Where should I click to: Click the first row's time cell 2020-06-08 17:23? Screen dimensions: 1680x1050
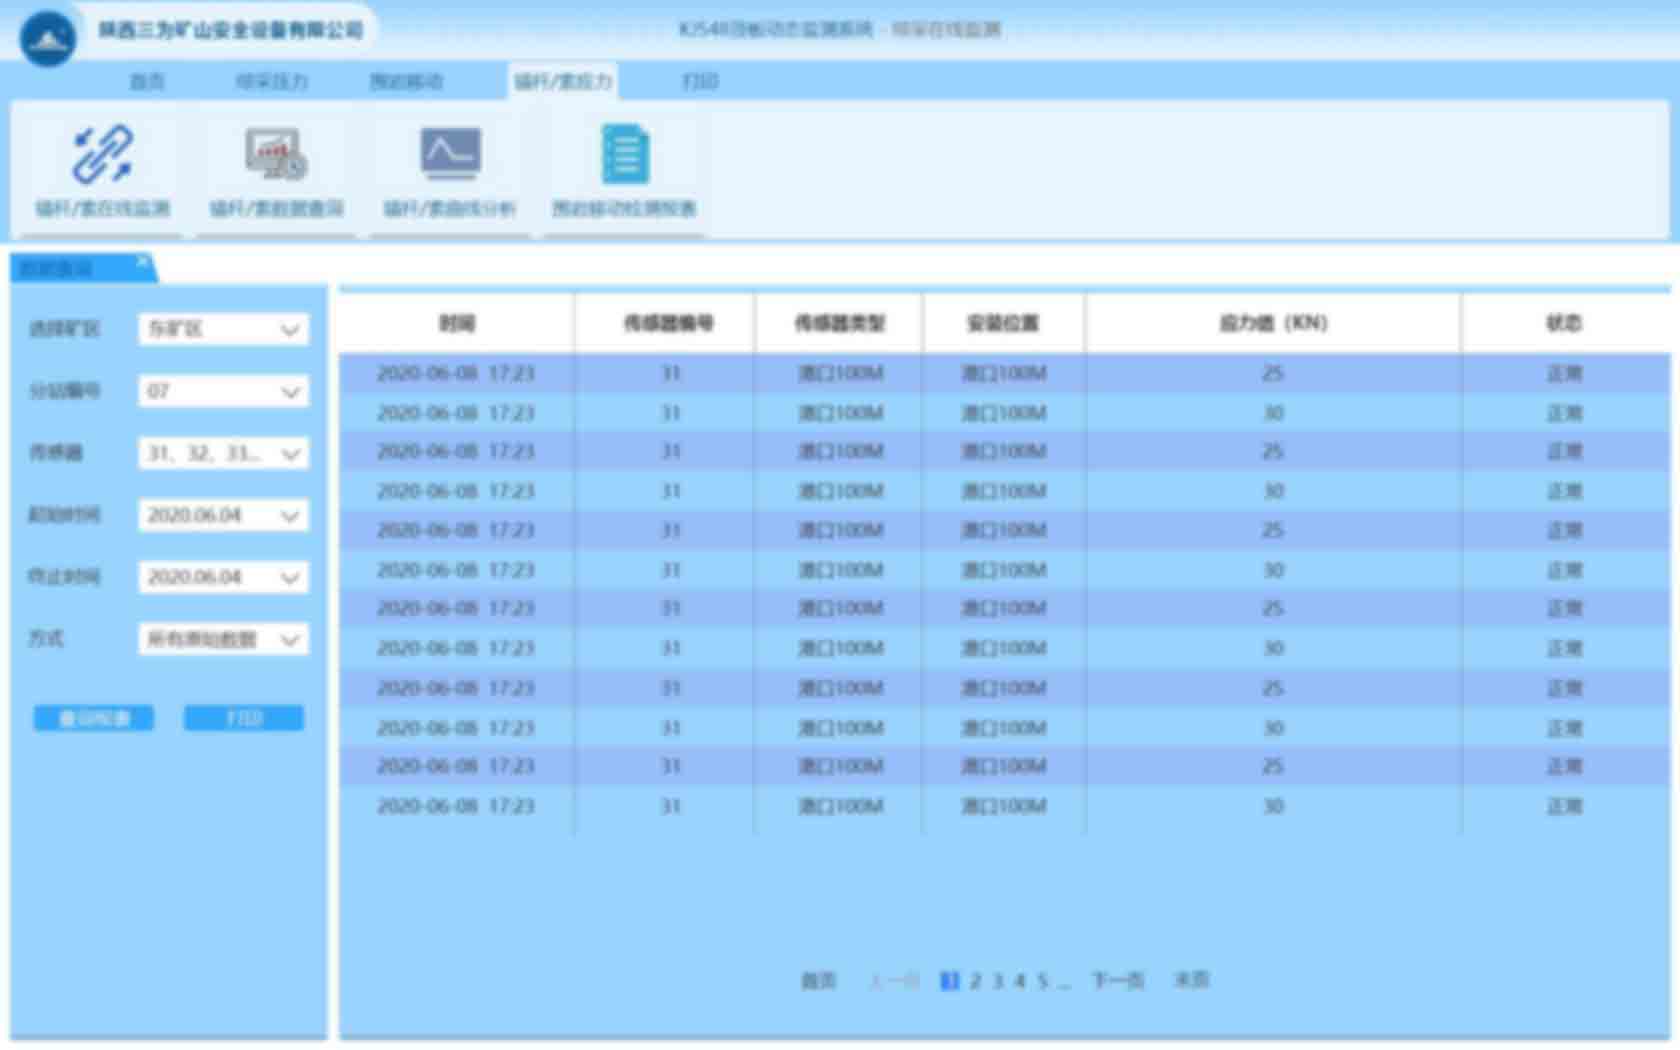pos(456,373)
